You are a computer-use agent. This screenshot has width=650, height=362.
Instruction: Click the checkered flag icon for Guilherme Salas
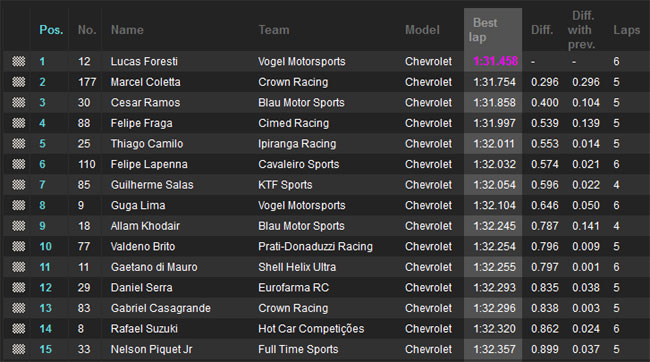point(18,185)
